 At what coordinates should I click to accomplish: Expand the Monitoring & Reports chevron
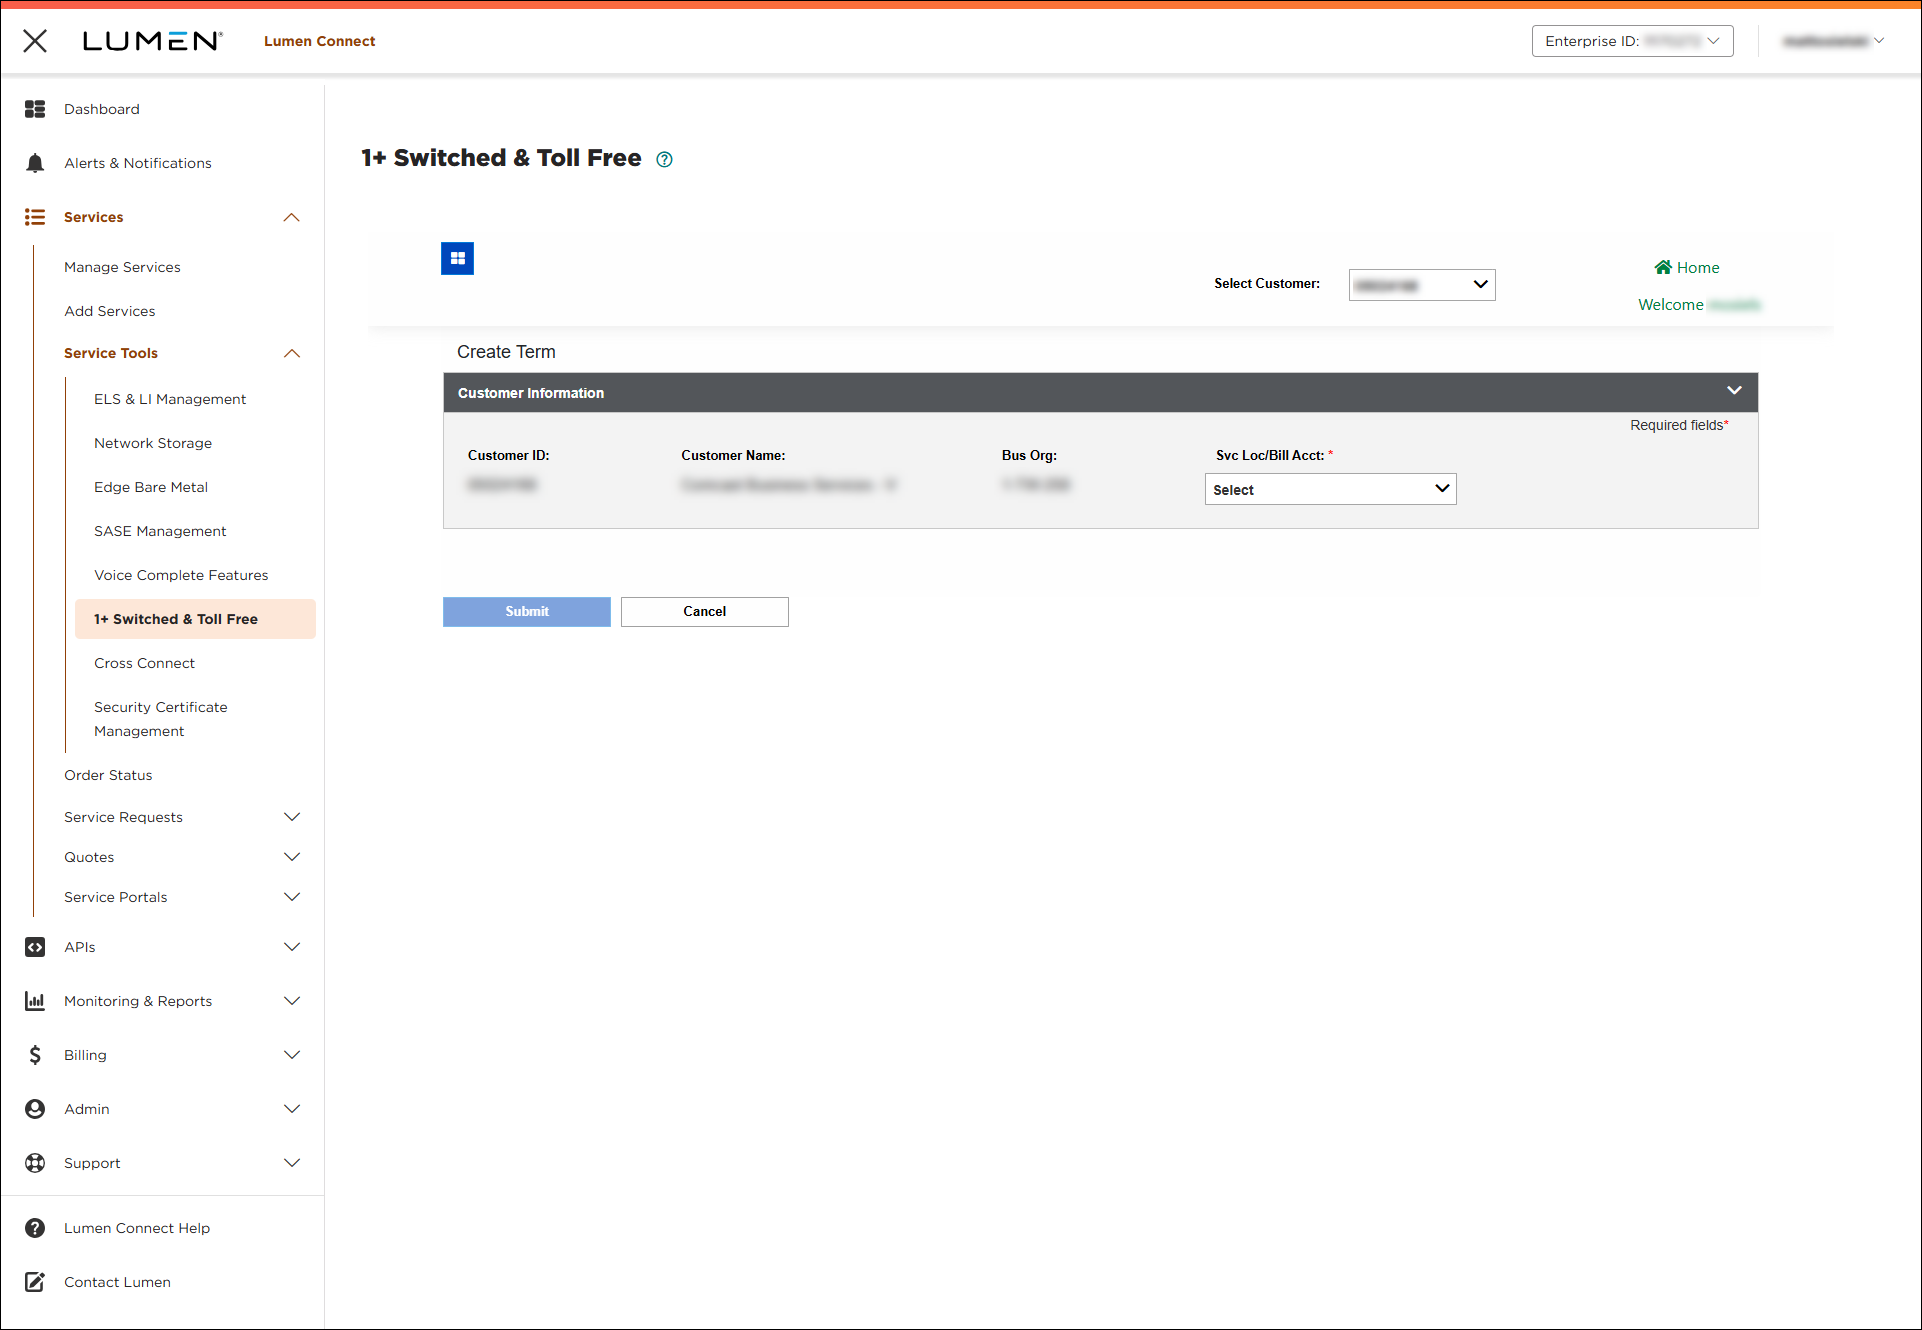tap(292, 1001)
